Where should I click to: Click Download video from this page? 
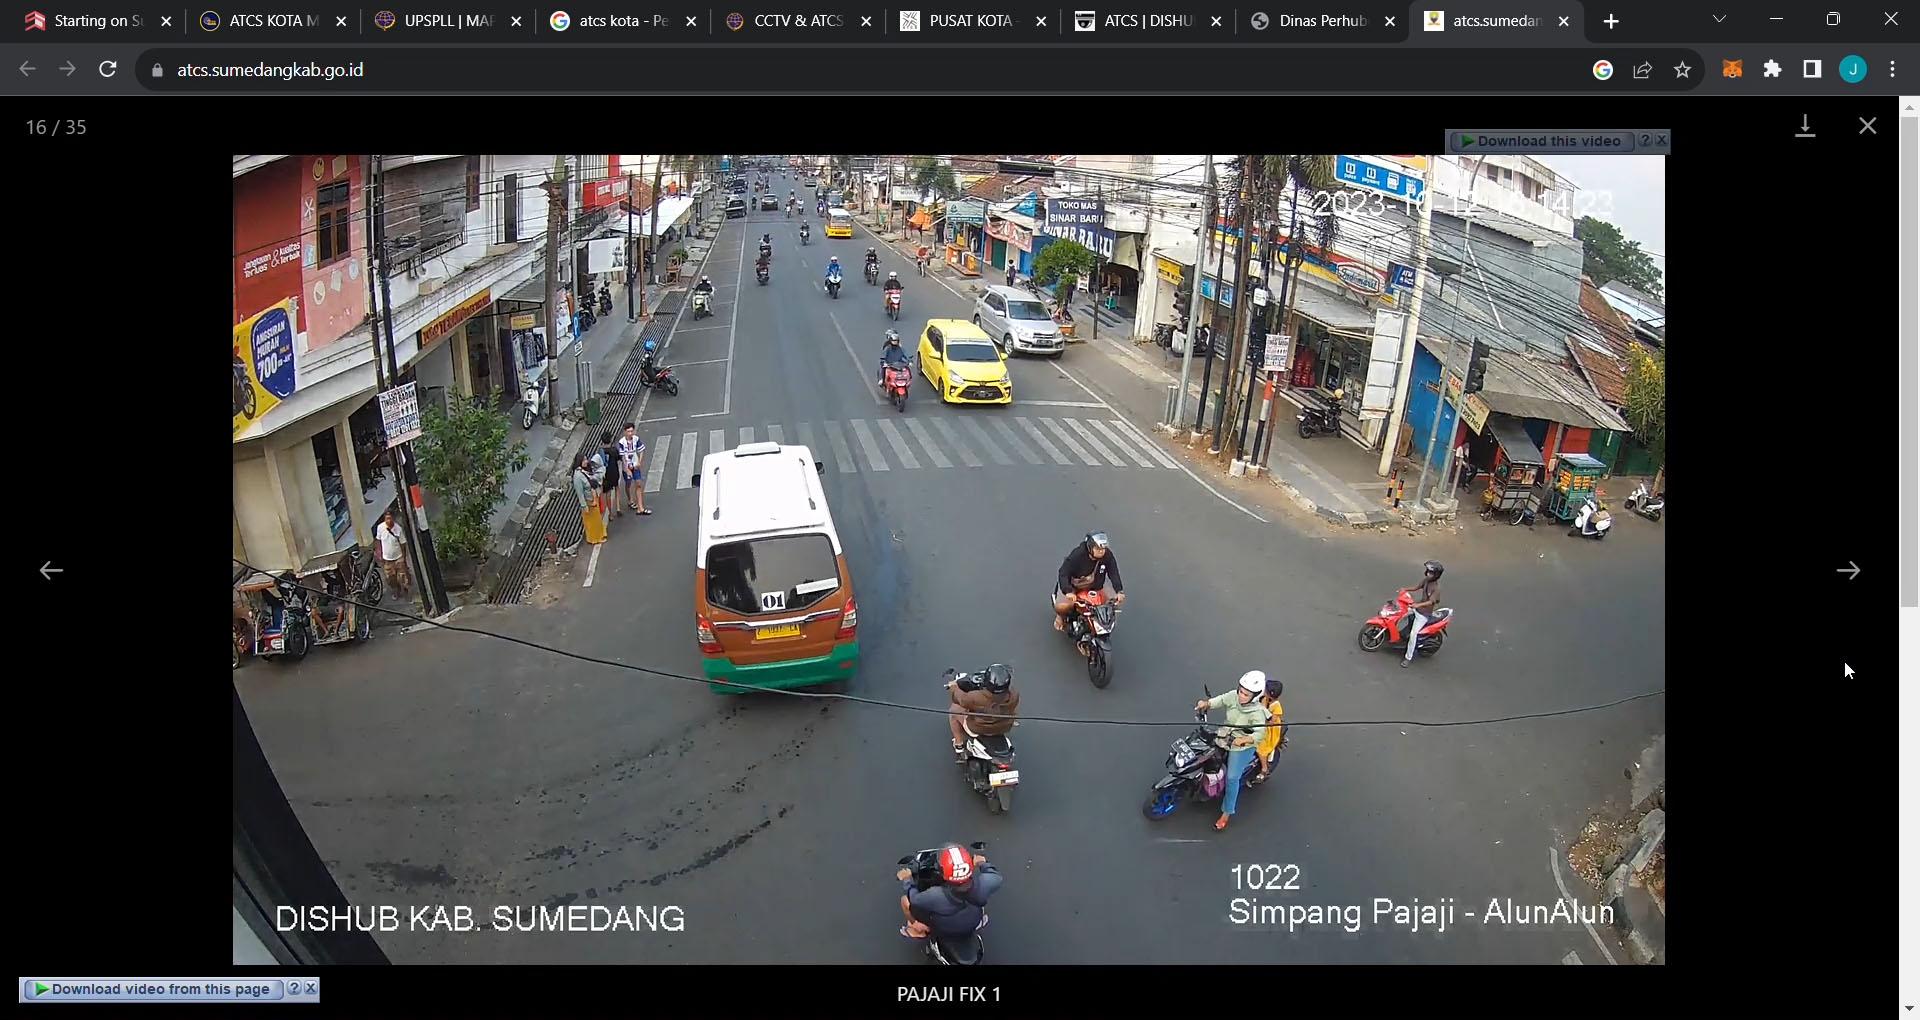pos(152,989)
